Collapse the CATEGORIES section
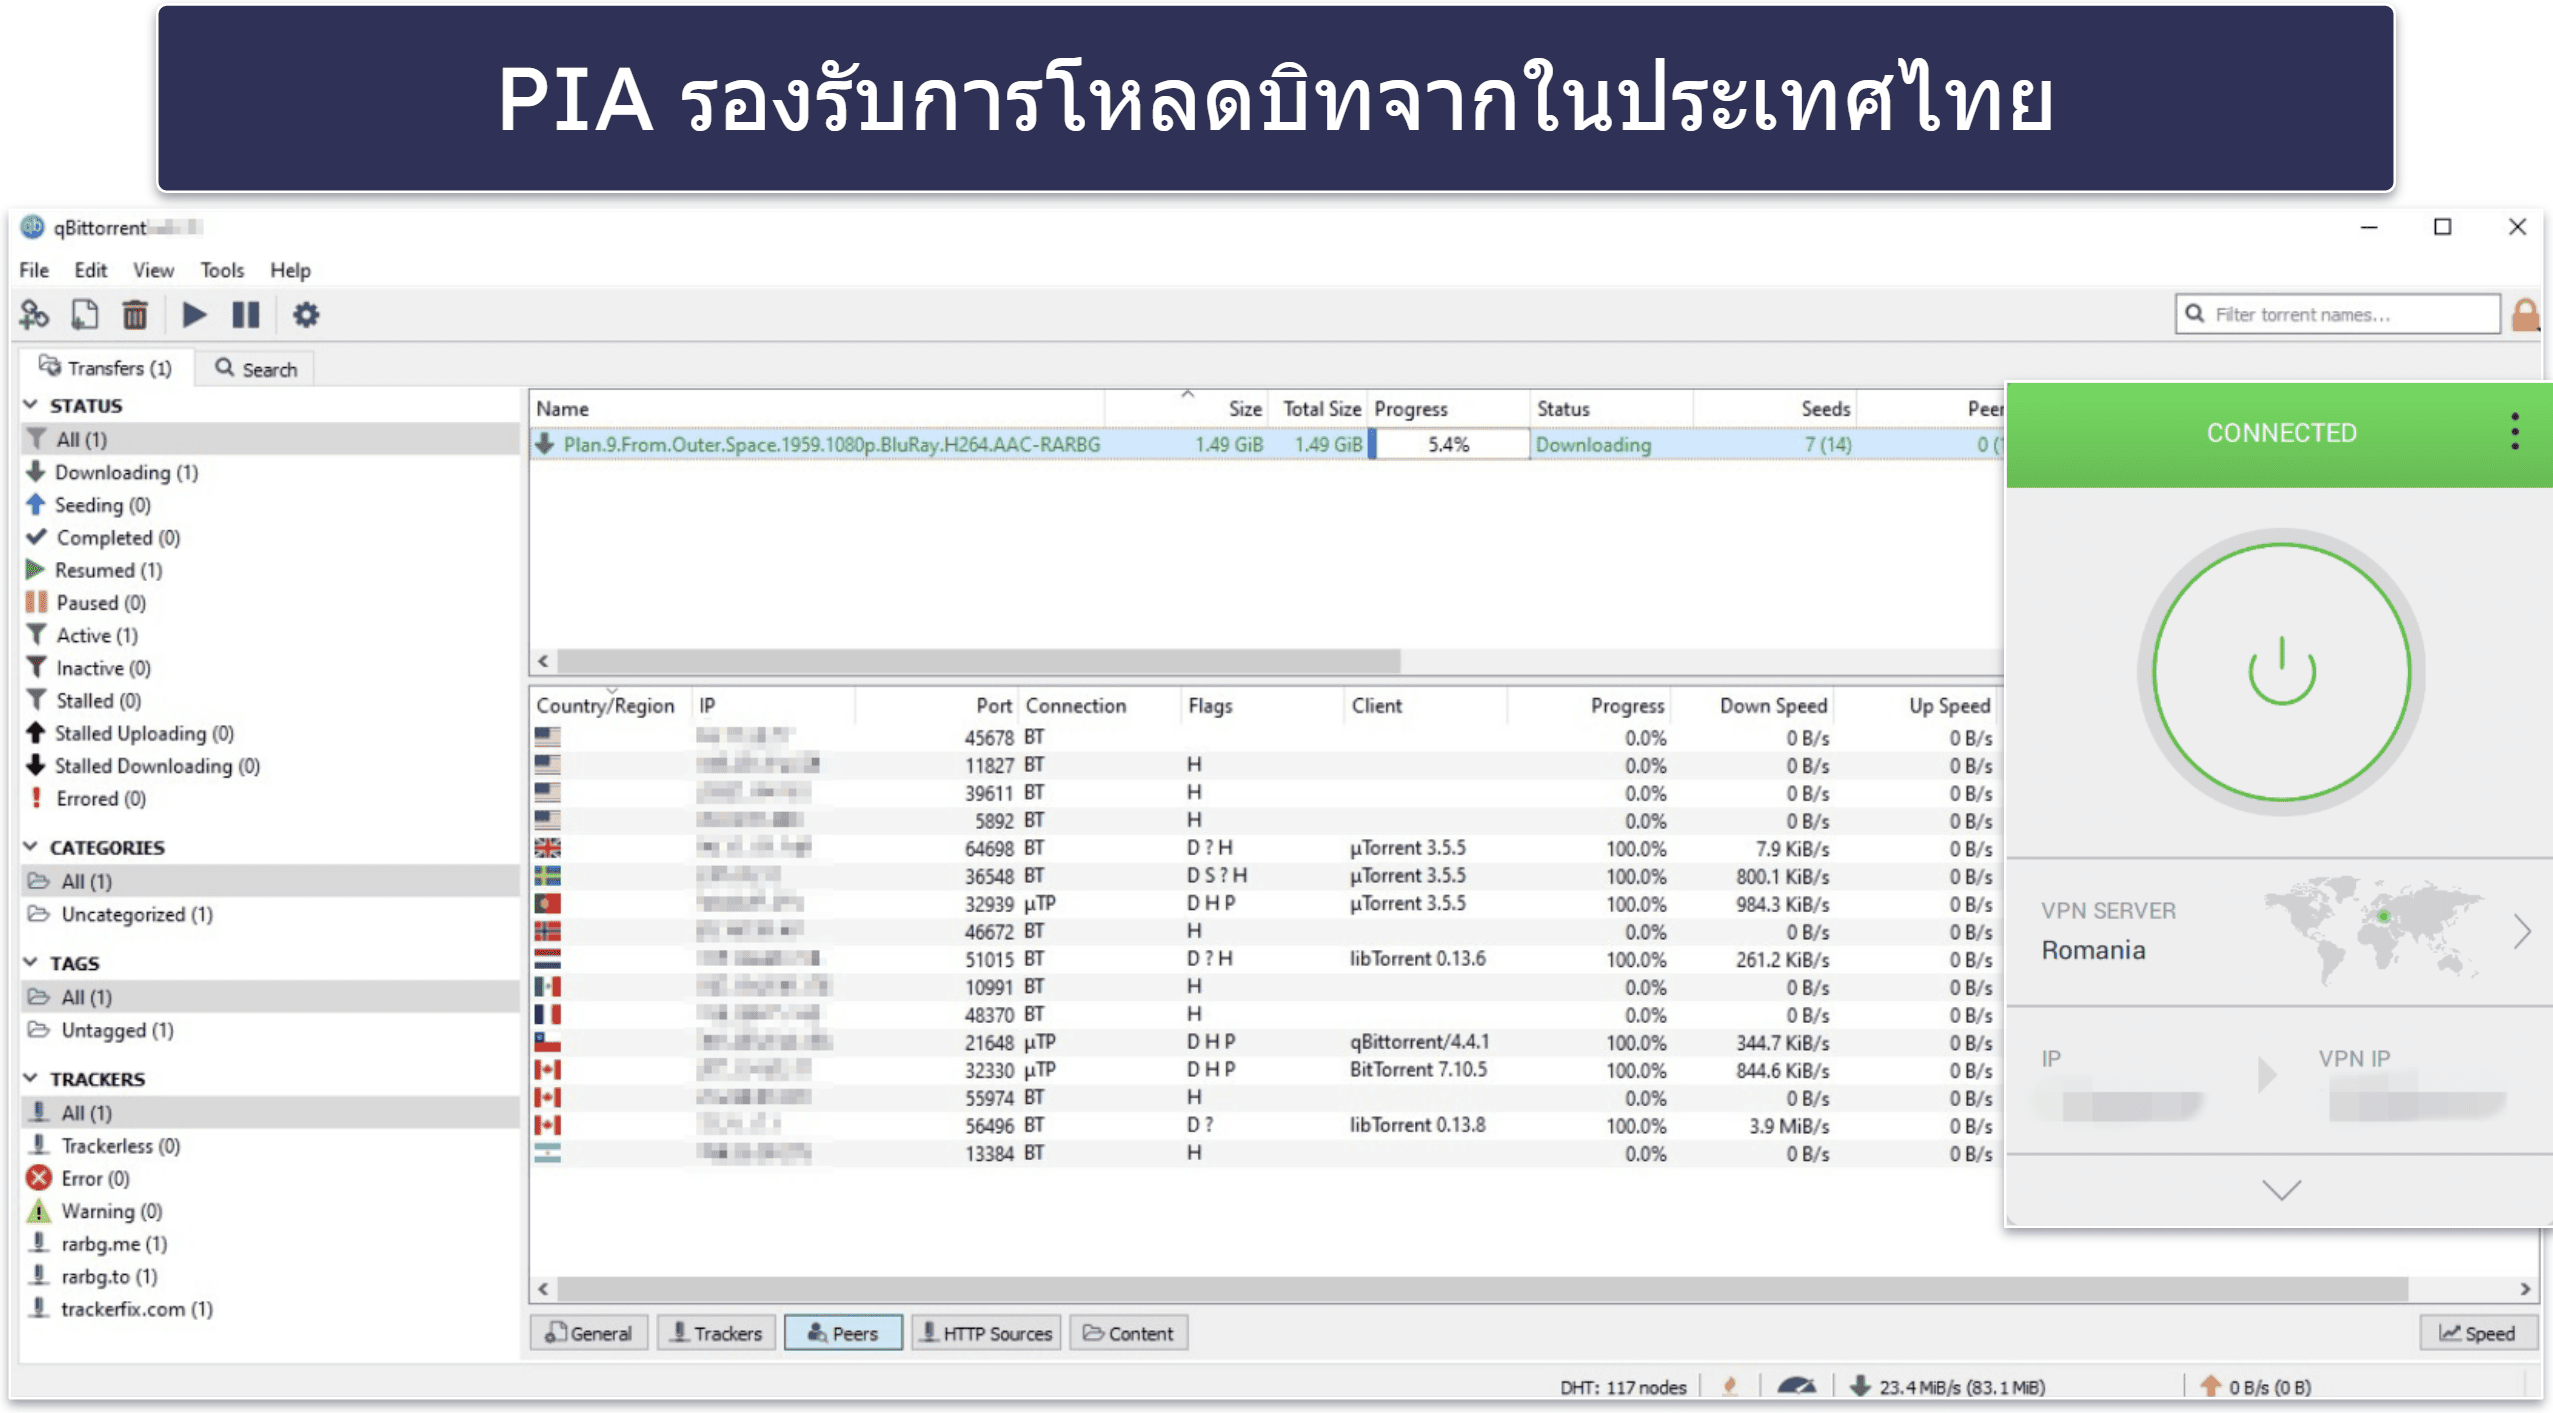This screenshot has width=2553, height=1413. 31,847
